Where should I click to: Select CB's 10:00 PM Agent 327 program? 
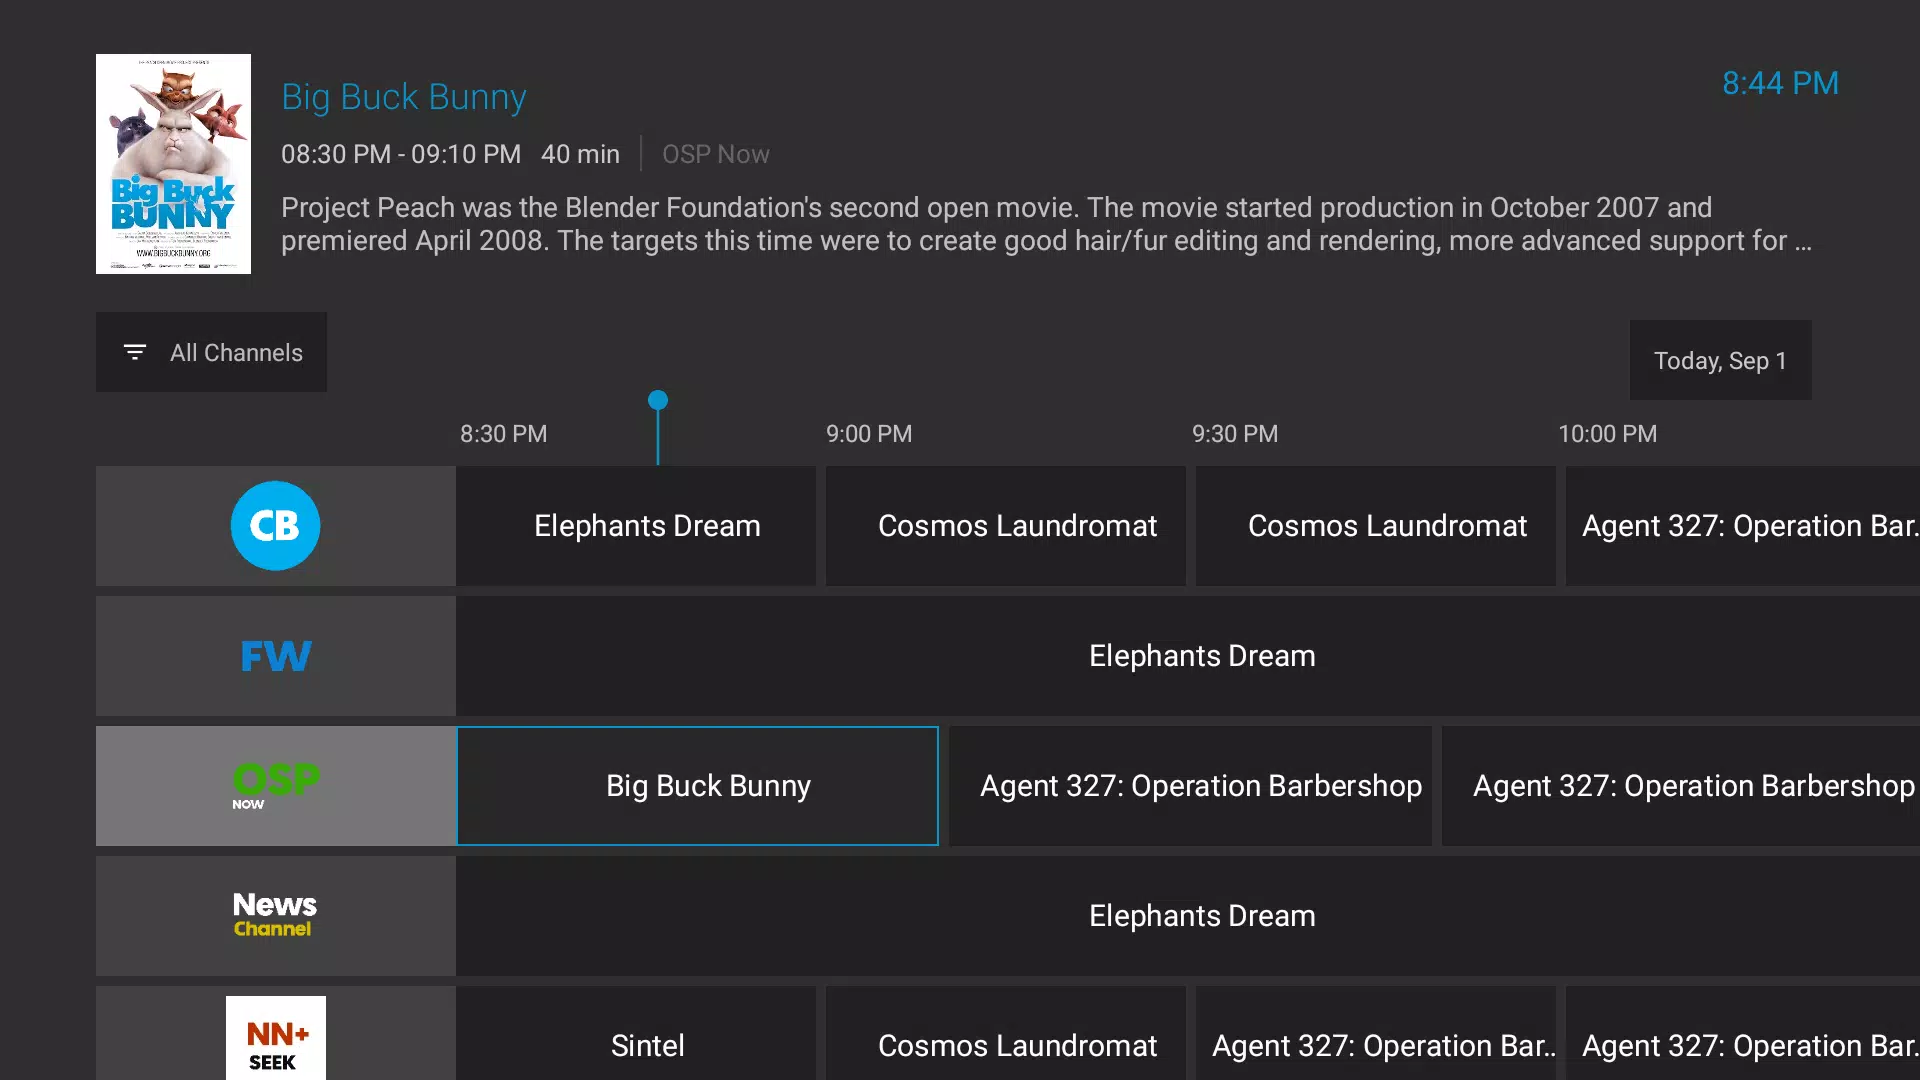click(1743, 526)
